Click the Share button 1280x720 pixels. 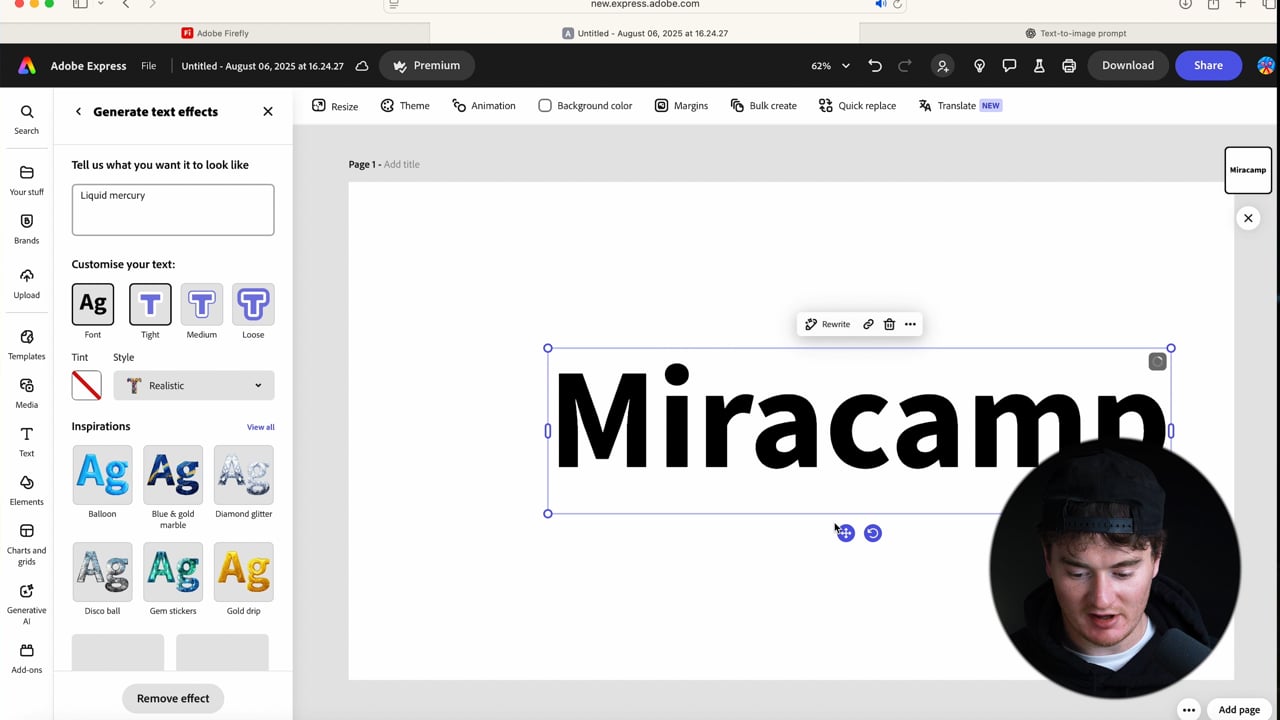tap(1208, 66)
